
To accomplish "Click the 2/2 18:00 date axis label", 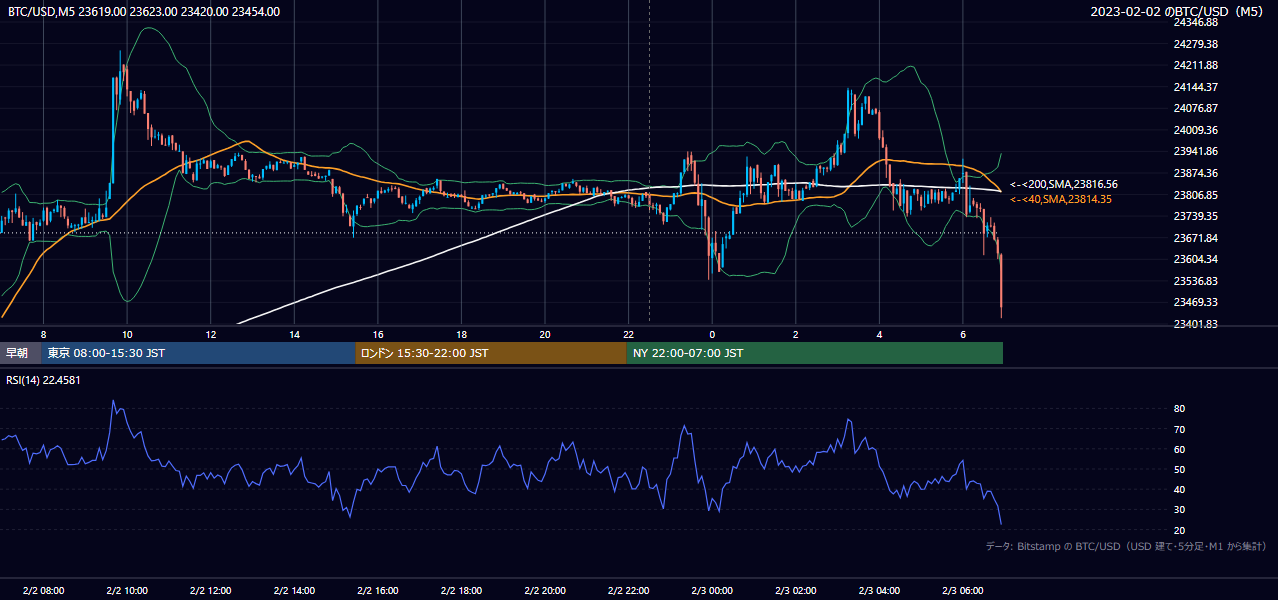I will (461, 591).
